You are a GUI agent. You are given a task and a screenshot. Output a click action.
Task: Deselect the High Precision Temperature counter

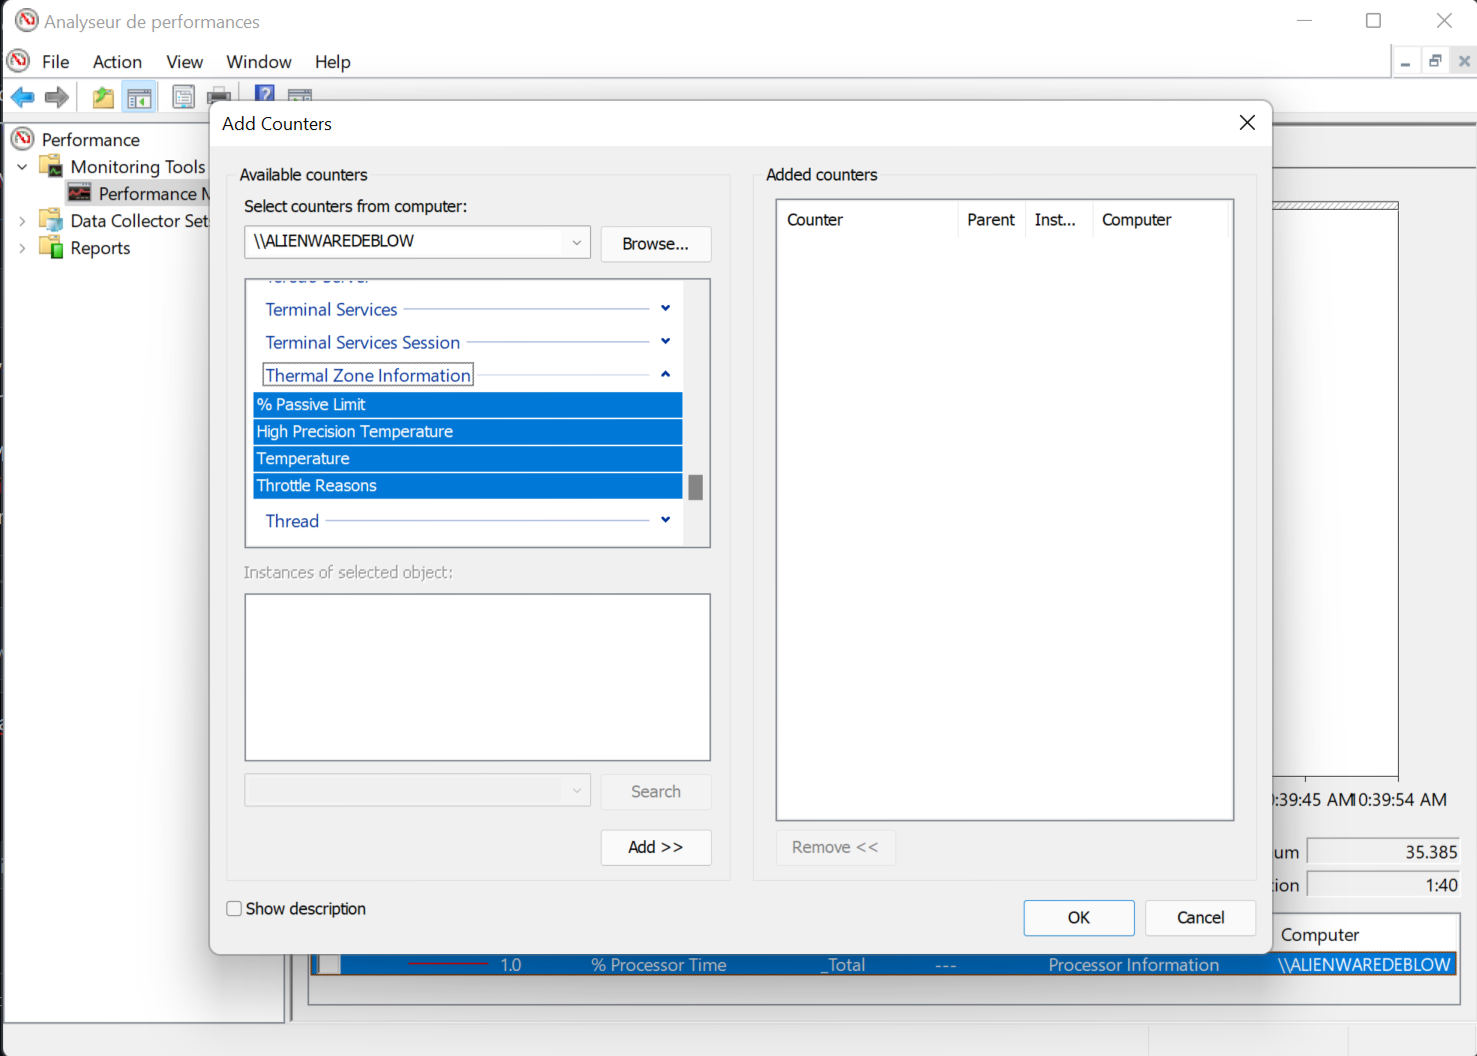[354, 431]
